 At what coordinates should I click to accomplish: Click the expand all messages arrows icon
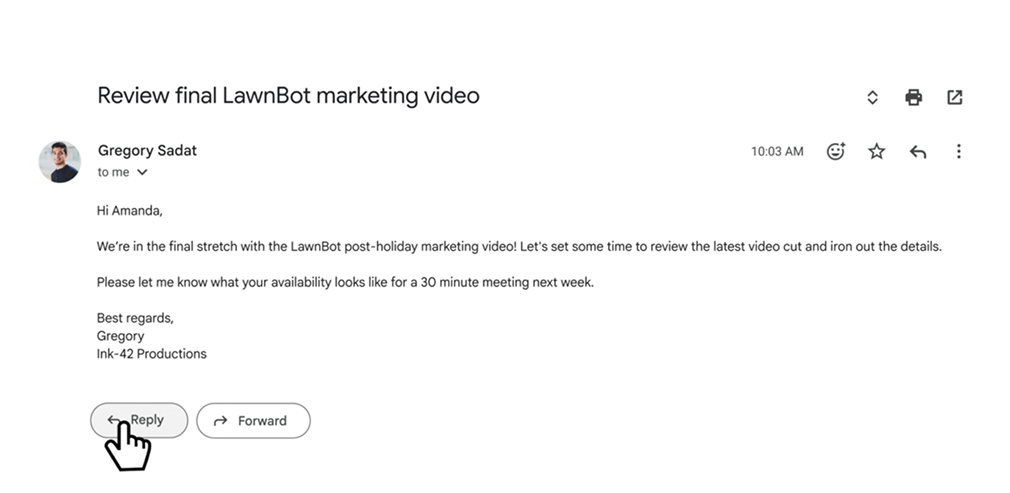[x=872, y=97]
